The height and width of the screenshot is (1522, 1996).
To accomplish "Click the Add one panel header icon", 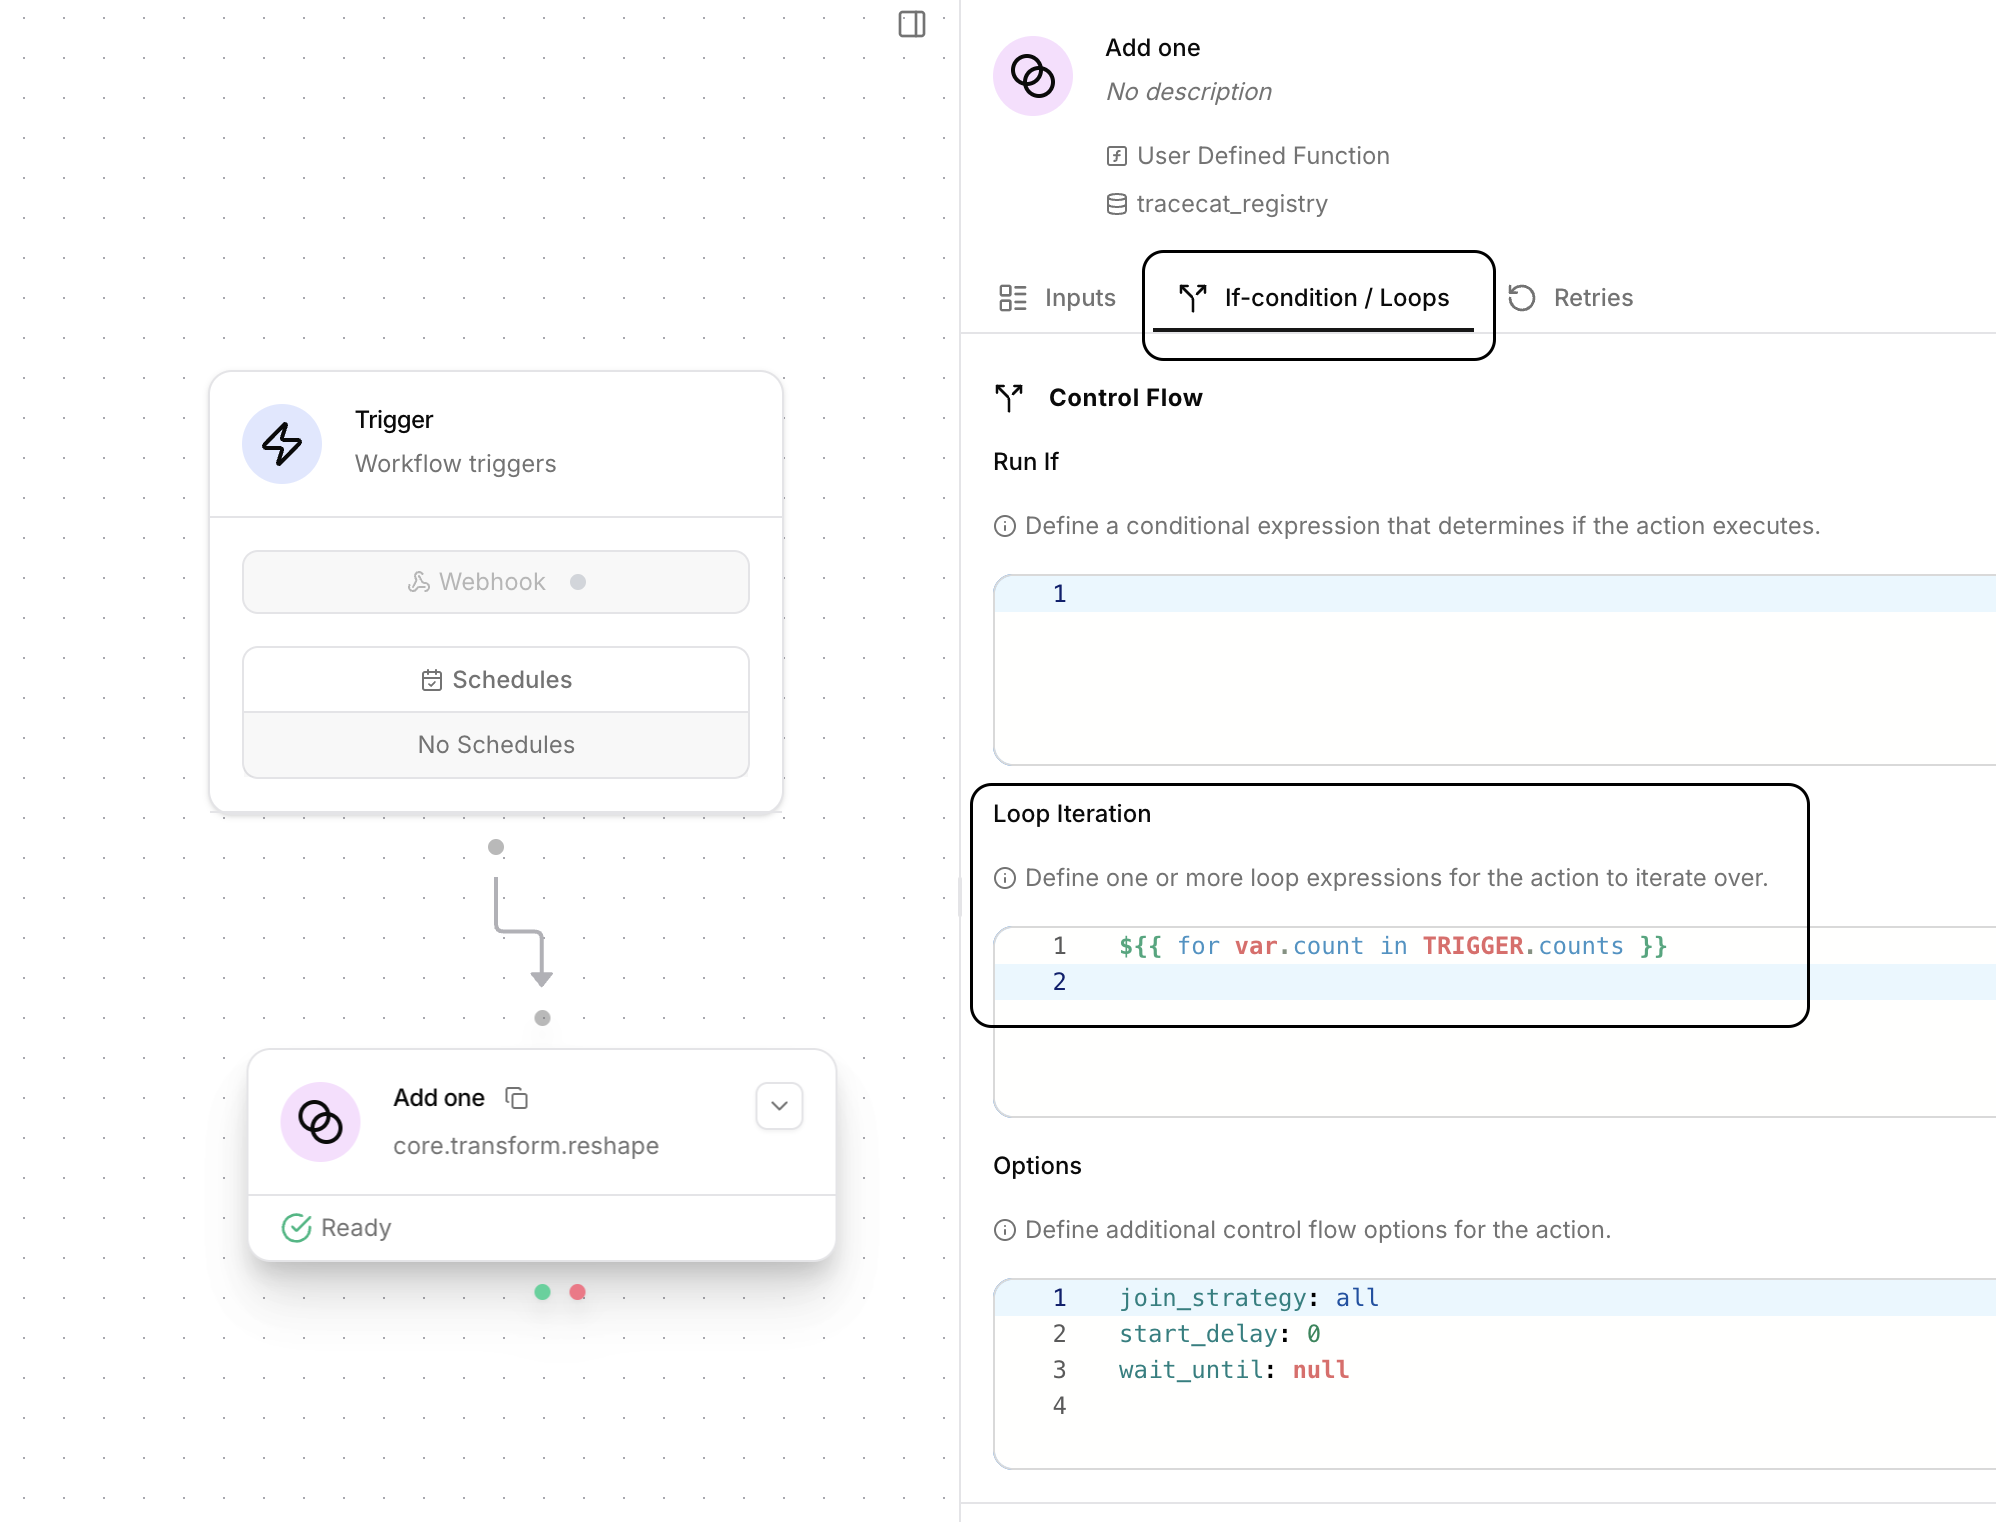I will pyautogui.click(x=1033, y=76).
